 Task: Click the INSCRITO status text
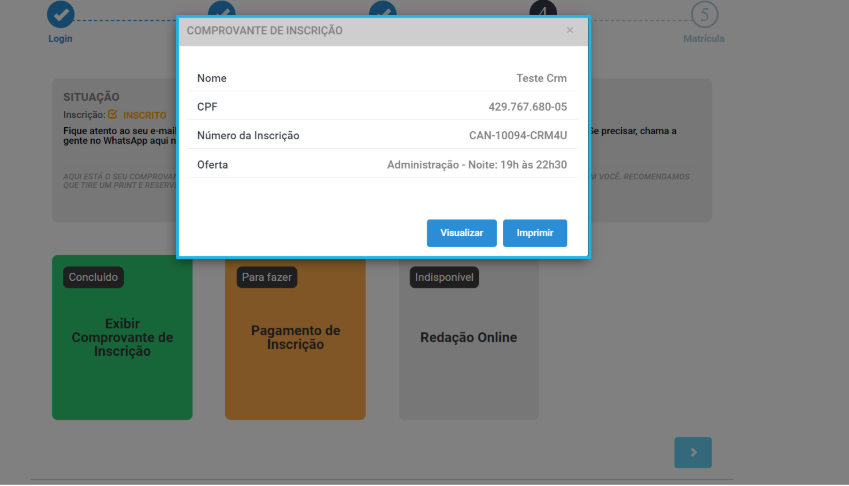click(144, 115)
